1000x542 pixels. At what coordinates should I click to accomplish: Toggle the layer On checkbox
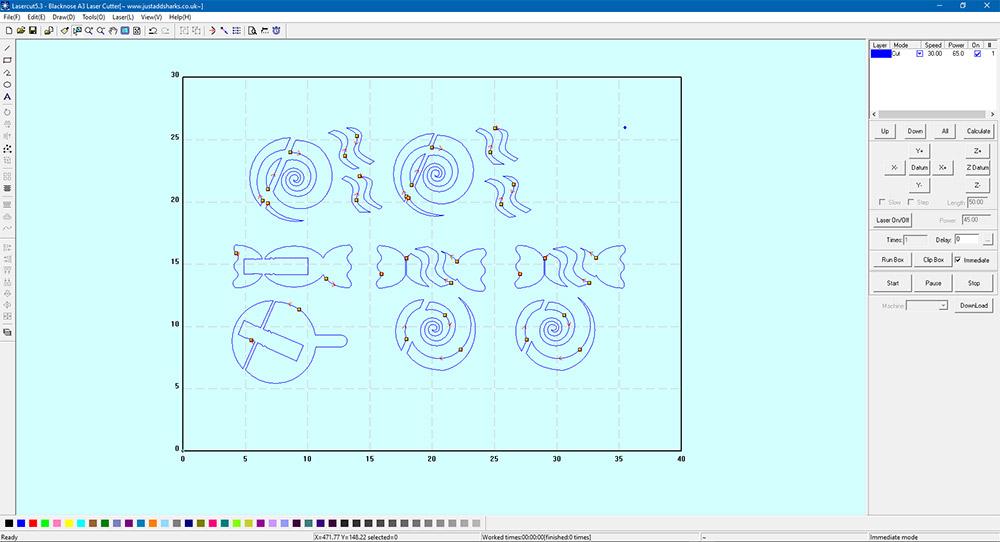[977, 54]
